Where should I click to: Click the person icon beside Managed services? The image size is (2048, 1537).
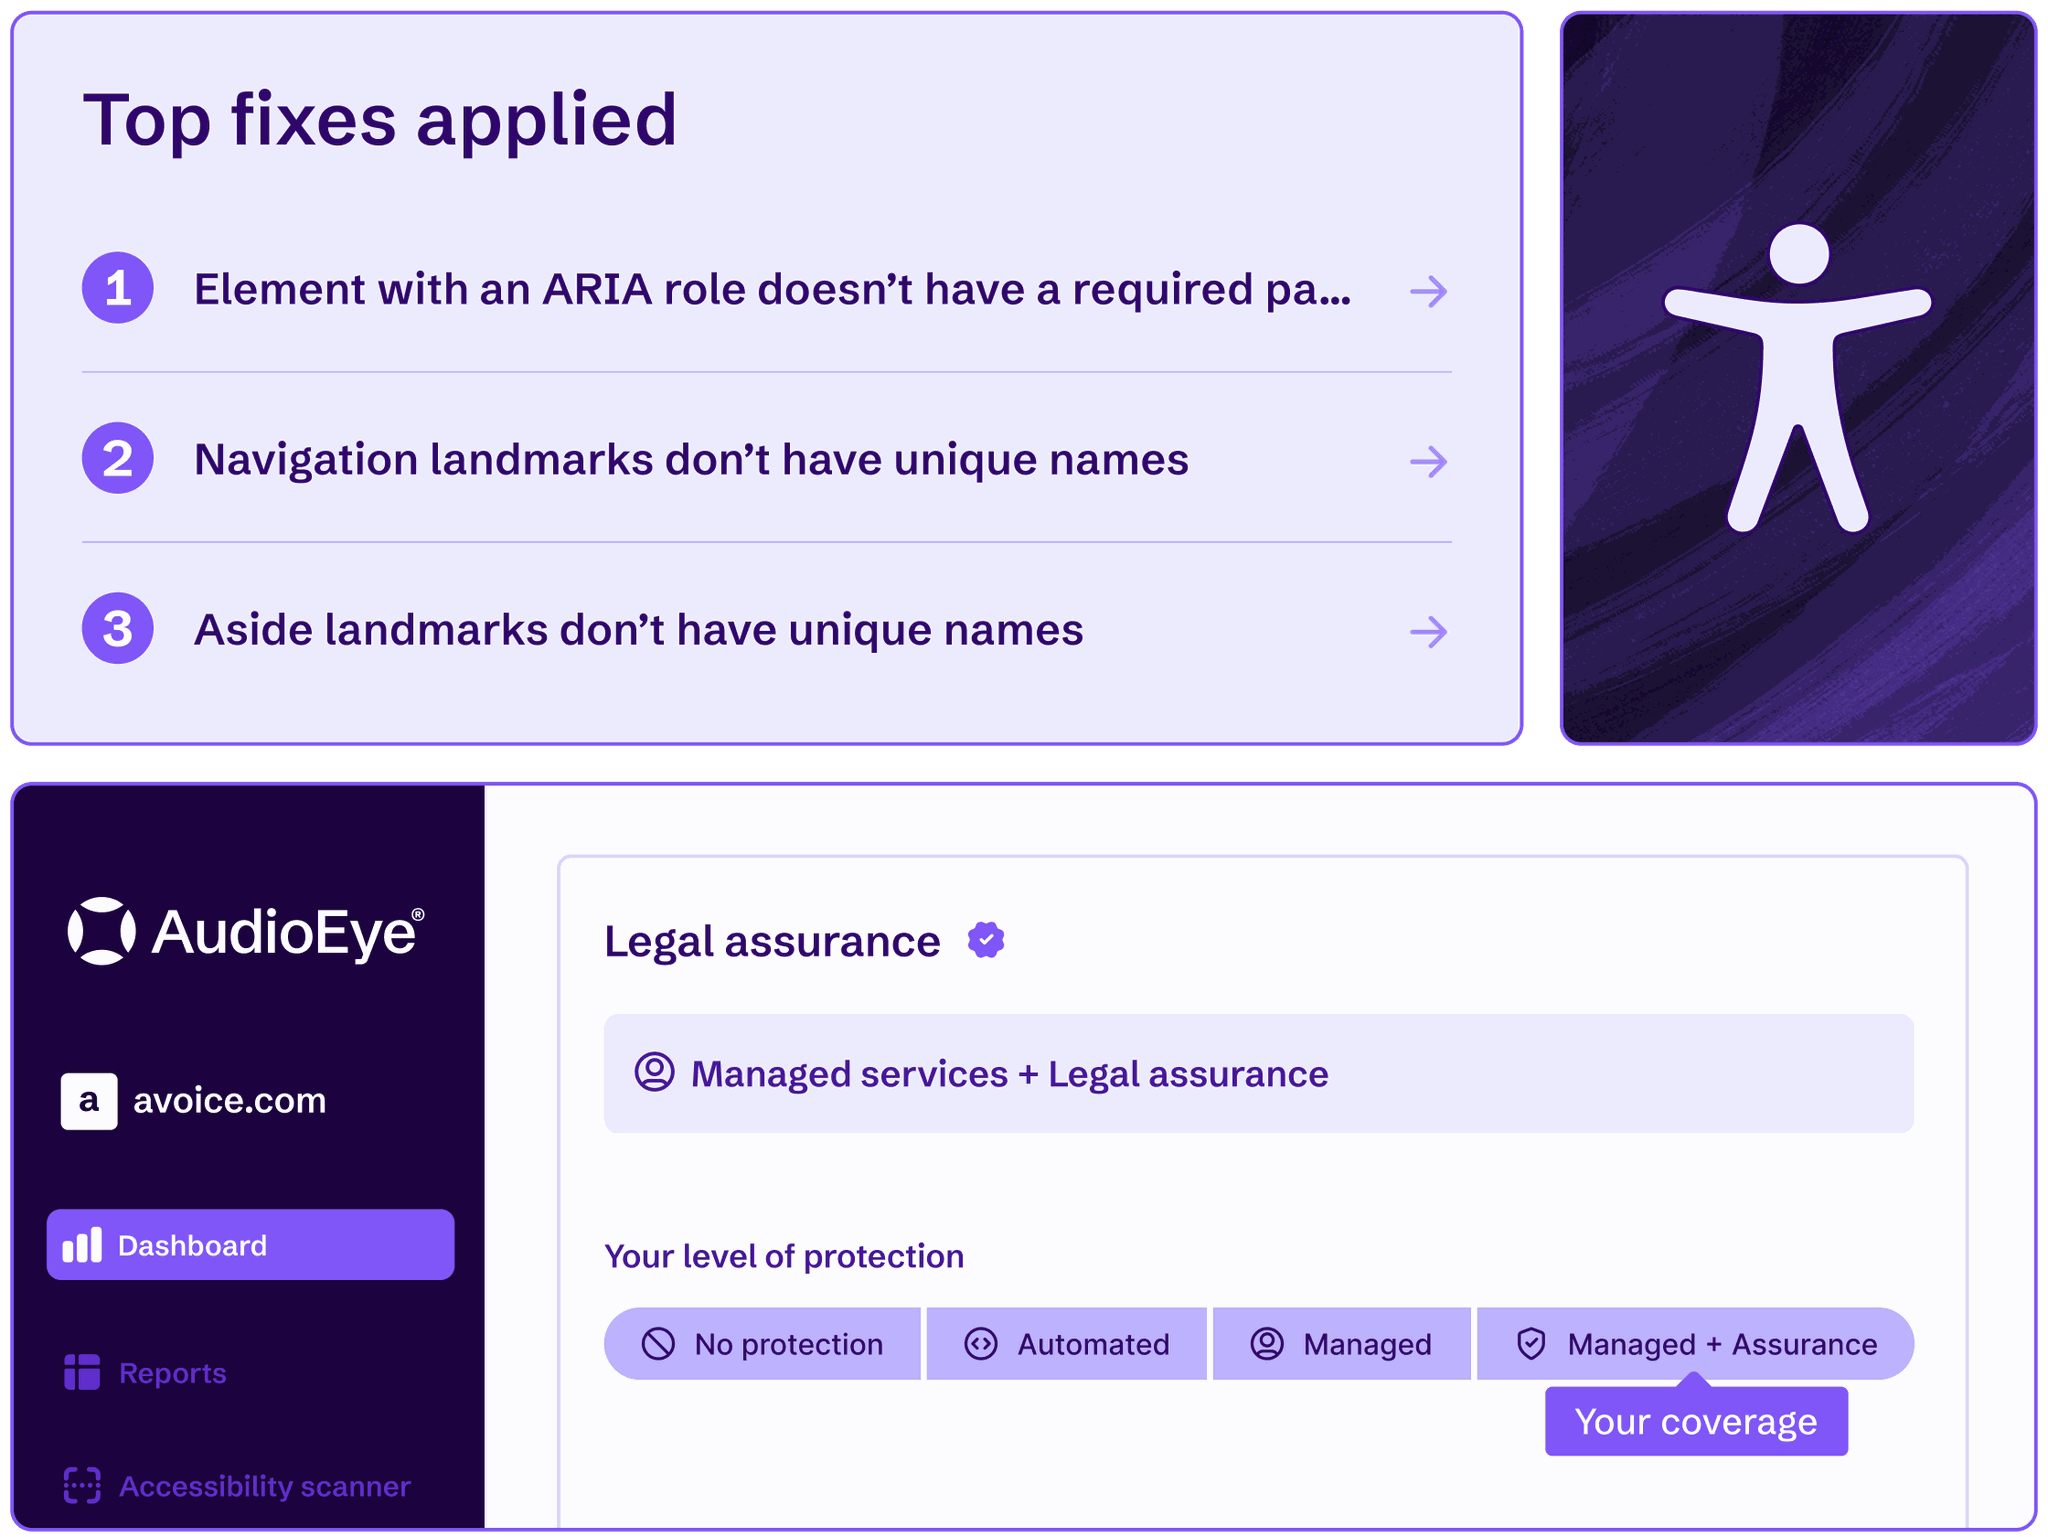pos(656,1073)
